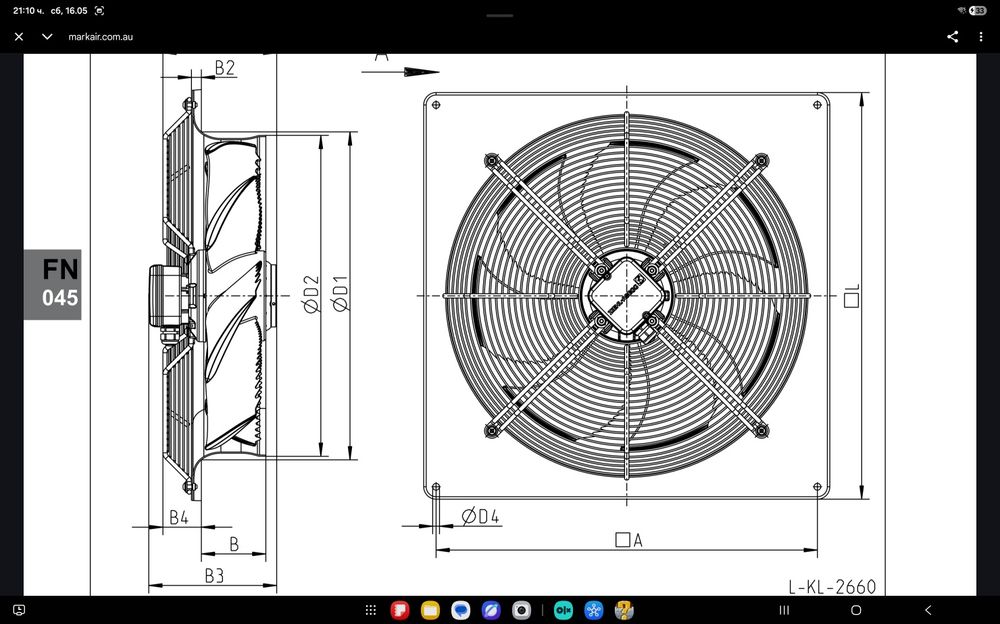Tap the Recents navigation button
The width and height of the screenshot is (1000, 624).
(784, 610)
